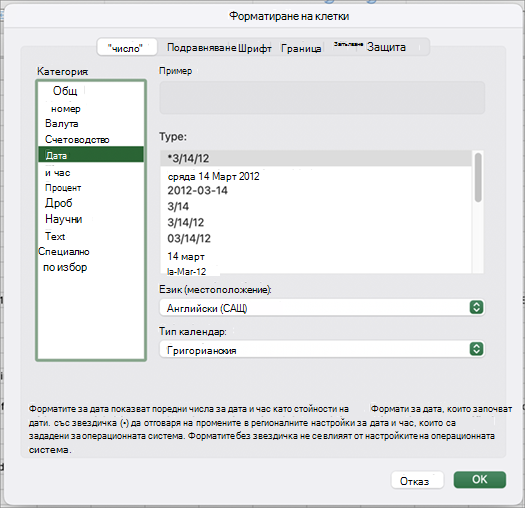Screen dimensions: 525x508
Task: Open the Граница tab
Action: (x=301, y=48)
